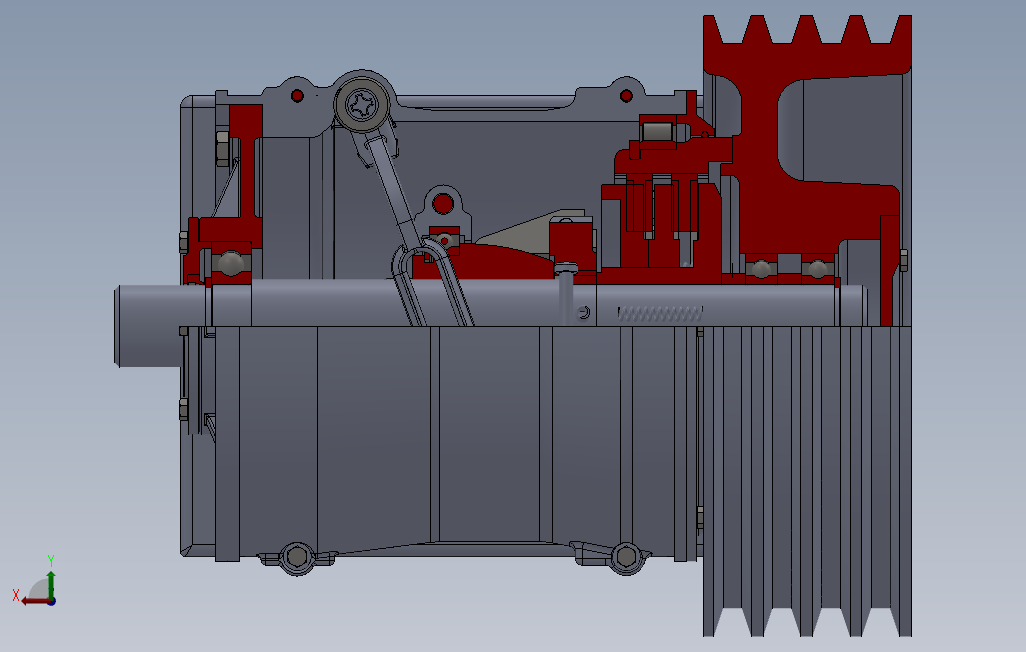Select the coil spring inside the shaft
The width and height of the screenshot is (1026, 652).
coord(660,314)
